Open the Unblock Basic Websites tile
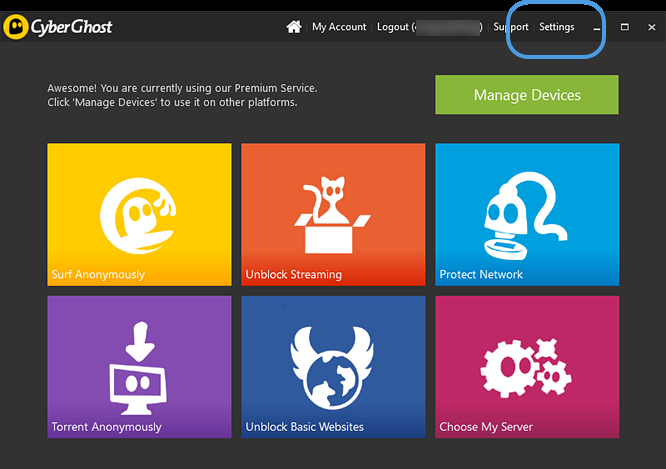This screenshot has width=666, height=469. [333, 367]
